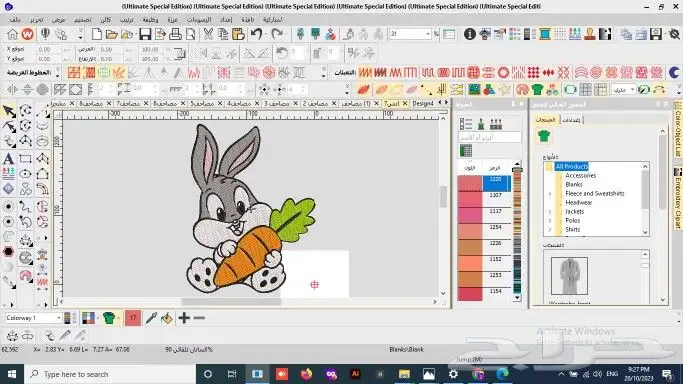Cut the selection with the scissors icon
Screen dimensions: 683x384
click(208, 34)
